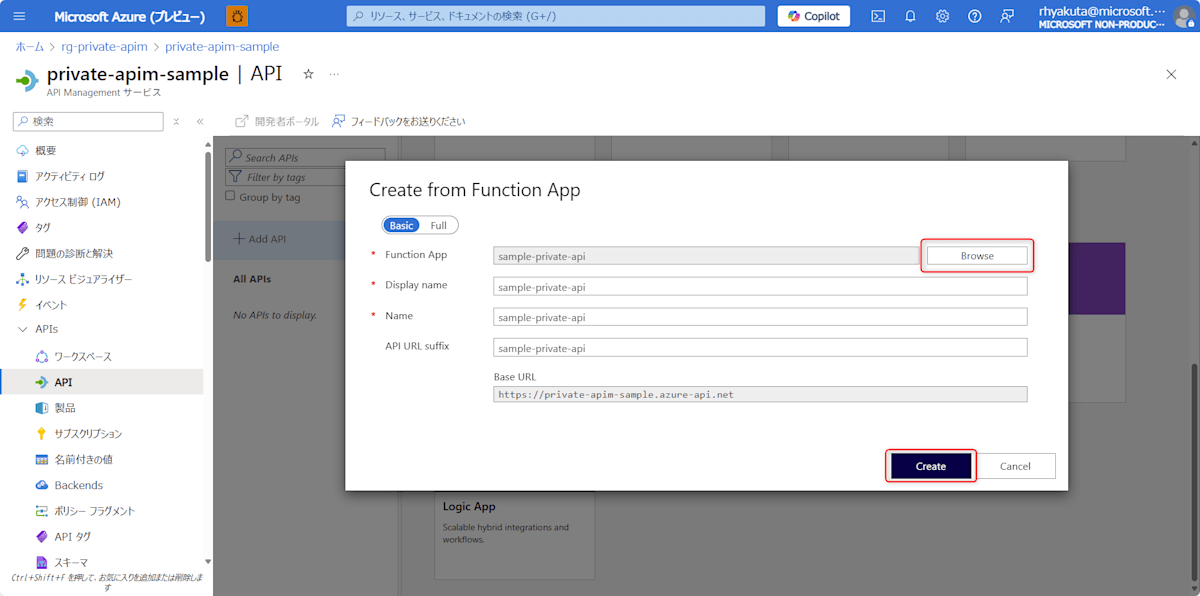The image size is (1200, 596).
Task: Open the feedback icon in the header
Action: [1007, 16]
